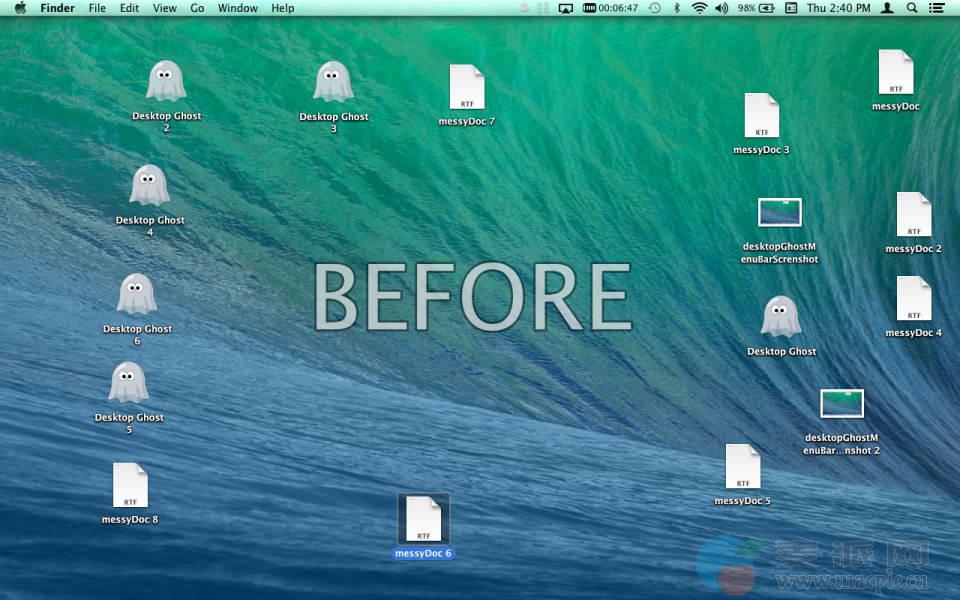
Task: Open the volume control in menu bar
Action: coord(721,8)
